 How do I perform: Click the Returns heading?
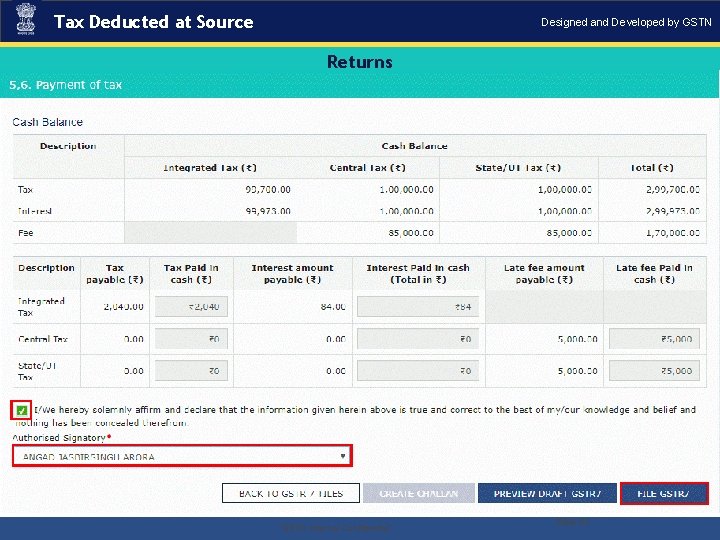click(x=360, y=62)
